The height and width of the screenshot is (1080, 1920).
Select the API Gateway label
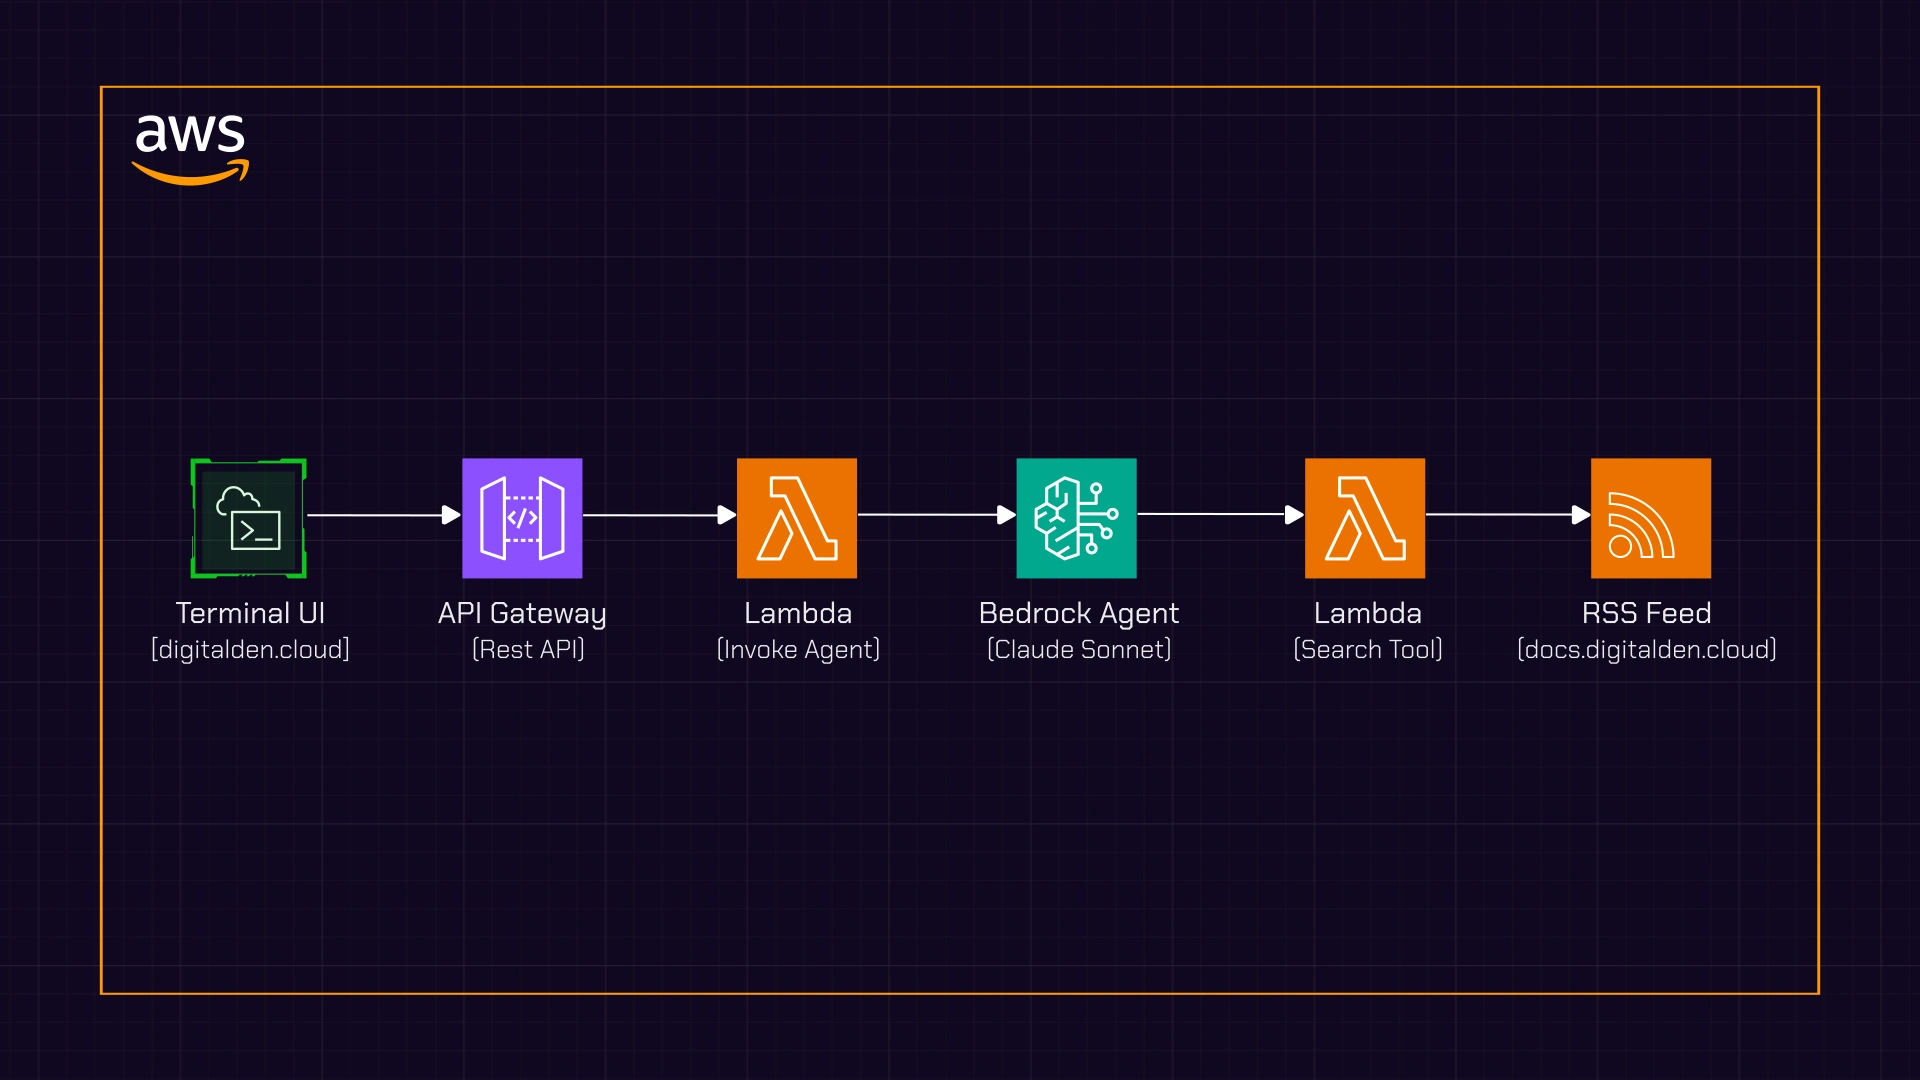pyautogui.click(x=522, y=613)
